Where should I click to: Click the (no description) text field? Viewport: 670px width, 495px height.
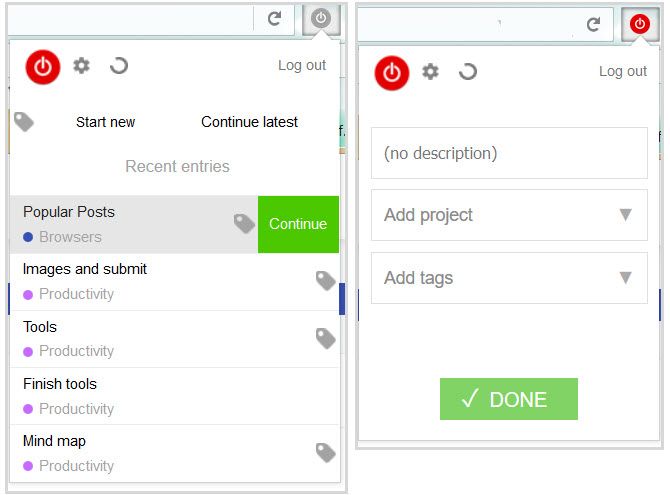pyautogui.click(x=509, y=153)
